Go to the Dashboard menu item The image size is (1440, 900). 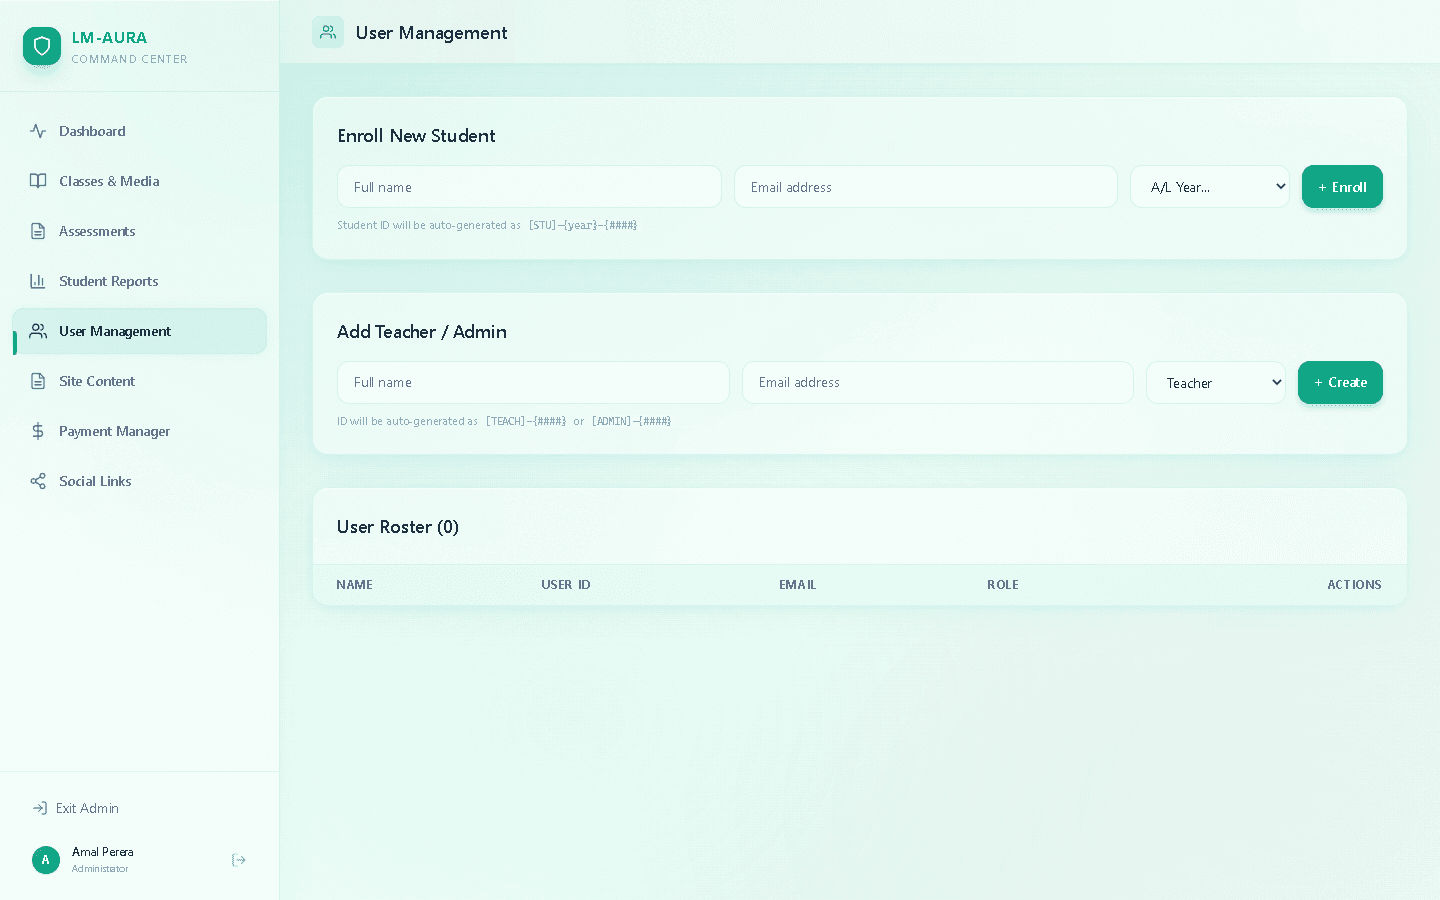click(139, 131)
